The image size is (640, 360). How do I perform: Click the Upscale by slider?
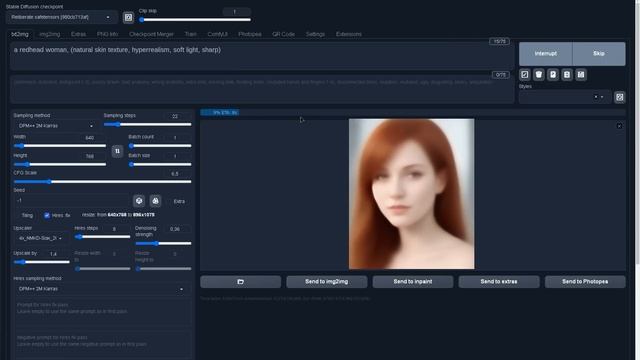pos(42,262)
